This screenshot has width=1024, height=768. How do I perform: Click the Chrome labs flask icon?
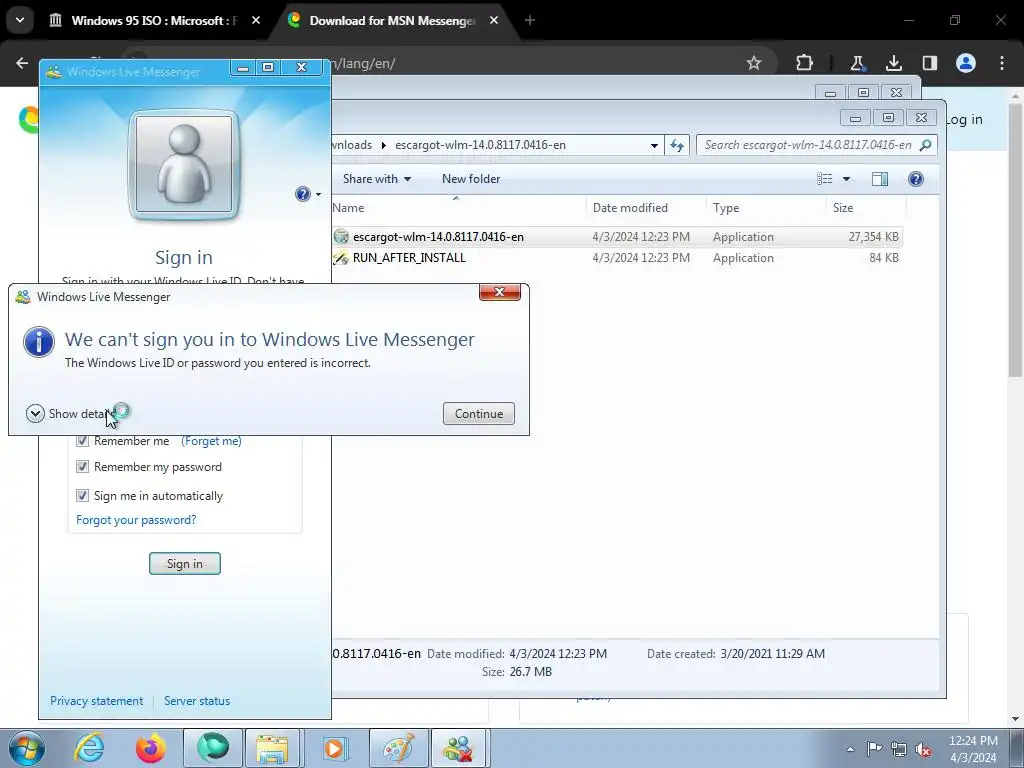coord(857,63)
